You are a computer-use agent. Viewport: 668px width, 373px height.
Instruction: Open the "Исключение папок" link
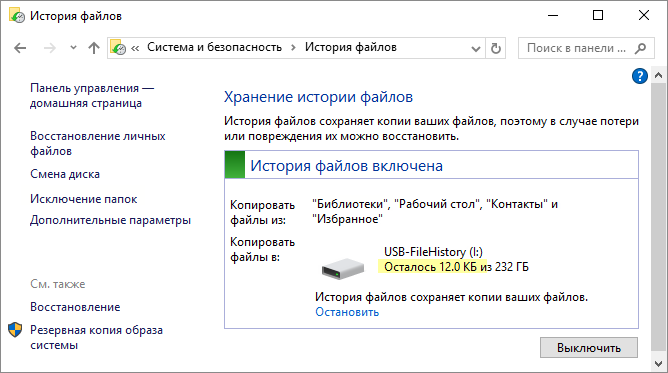84,199
